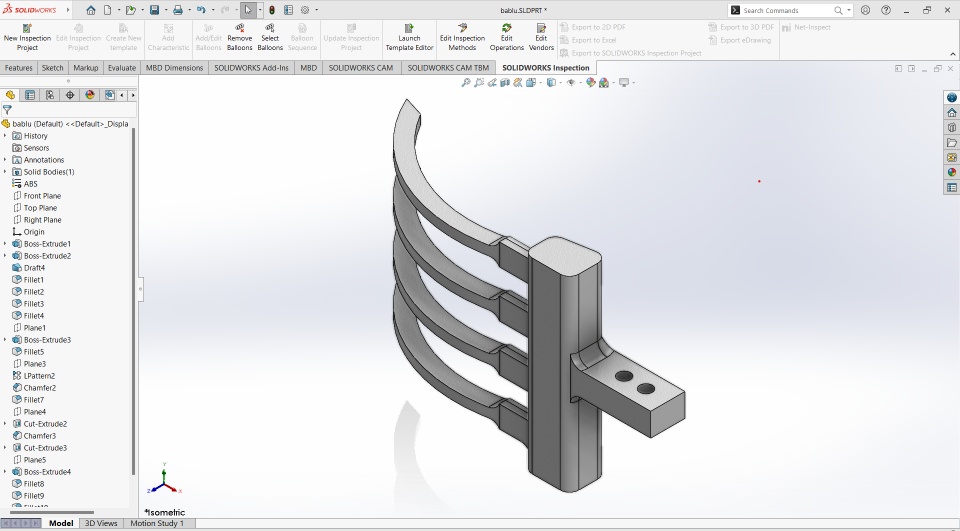Expand the Boss-Extrude3 feature
The image size is (960, 531).
point(6,340)
